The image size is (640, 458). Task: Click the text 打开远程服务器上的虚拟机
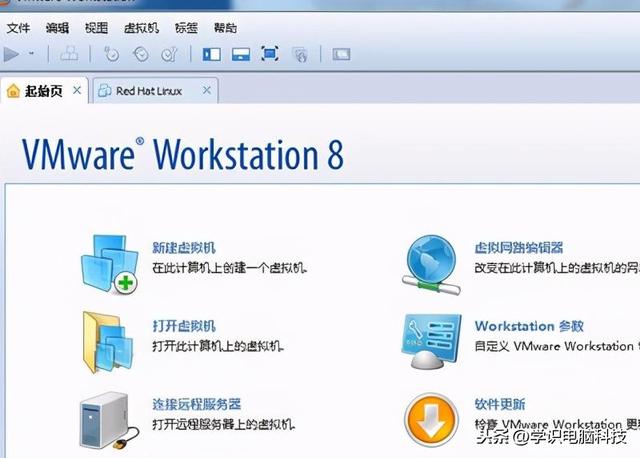pos(223,425)
